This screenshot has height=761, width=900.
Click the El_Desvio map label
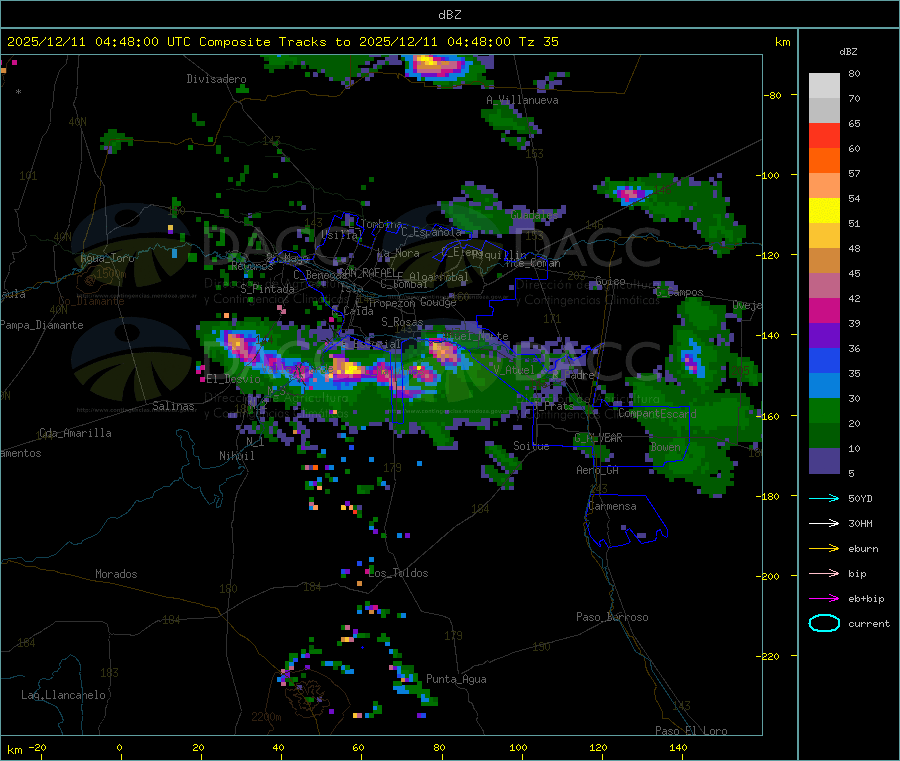[x=234, y=379]
